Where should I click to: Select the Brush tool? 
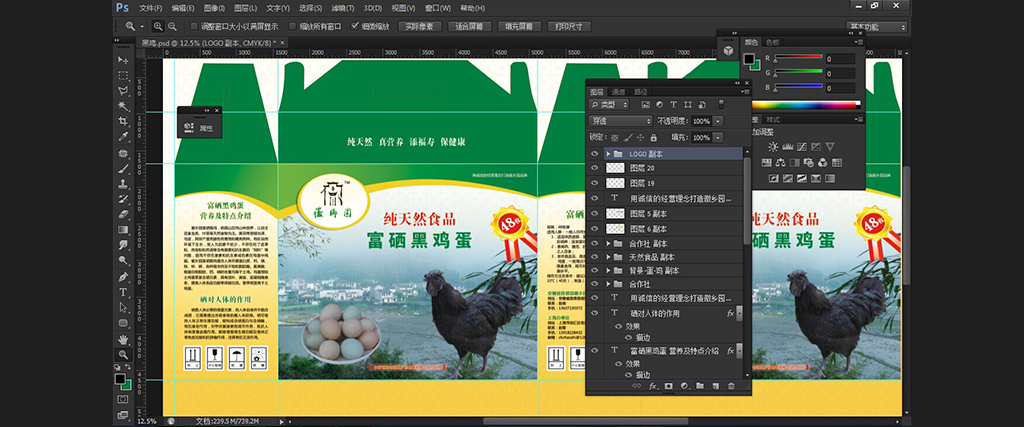click(123, 168)
